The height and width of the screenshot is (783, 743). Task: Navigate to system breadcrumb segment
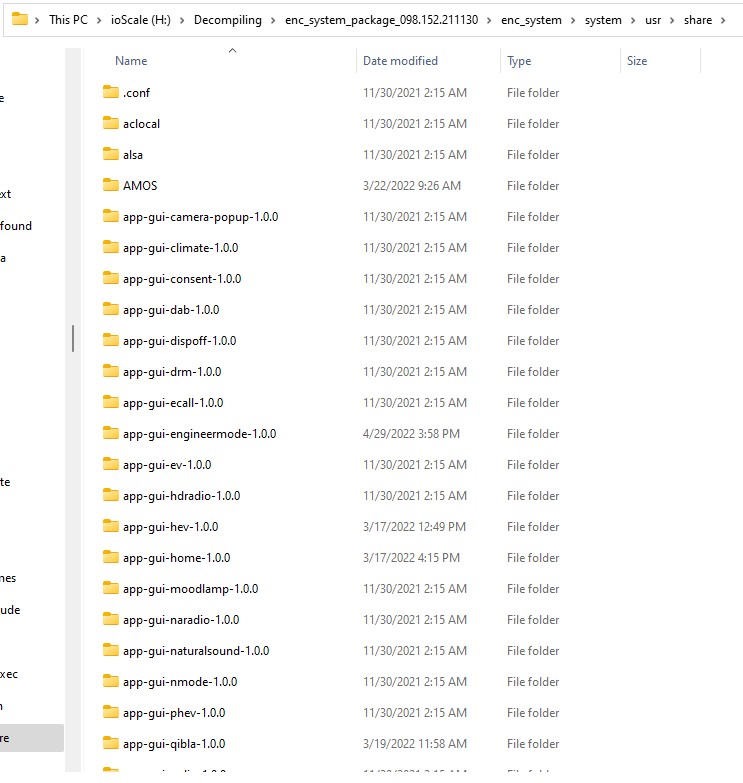(x=603, y=20)
